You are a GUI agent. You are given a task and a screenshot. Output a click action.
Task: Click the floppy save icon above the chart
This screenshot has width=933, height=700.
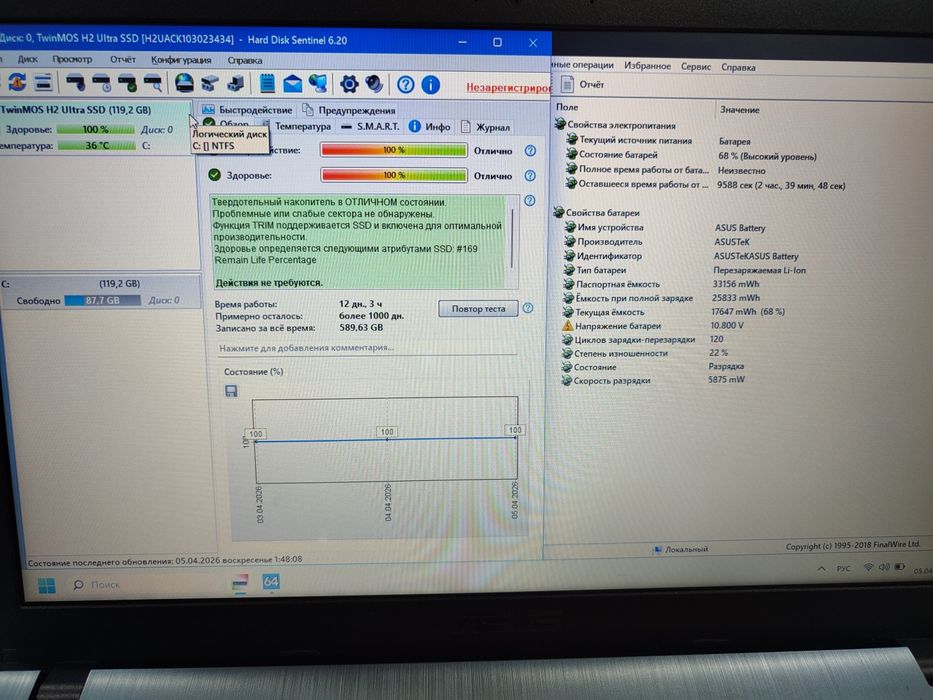coord(231,390)
